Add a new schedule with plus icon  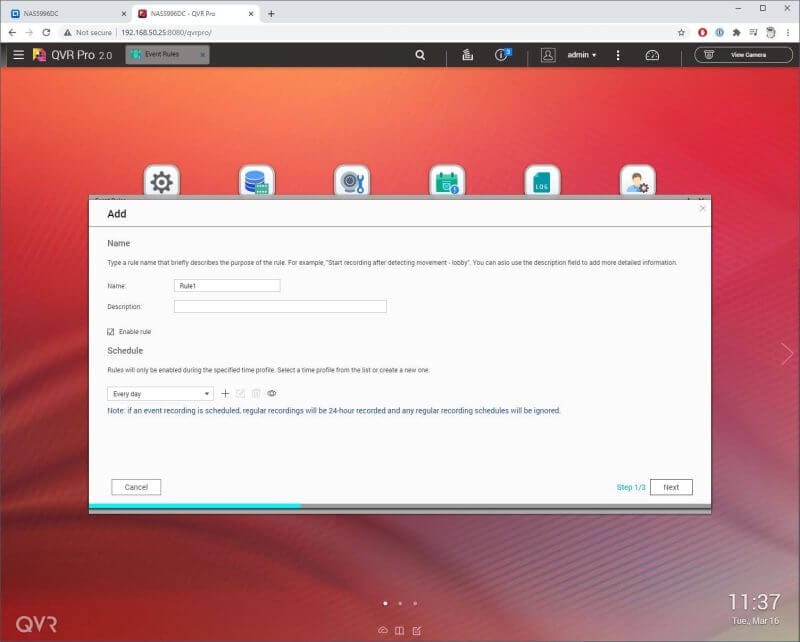tap(225, 394)
